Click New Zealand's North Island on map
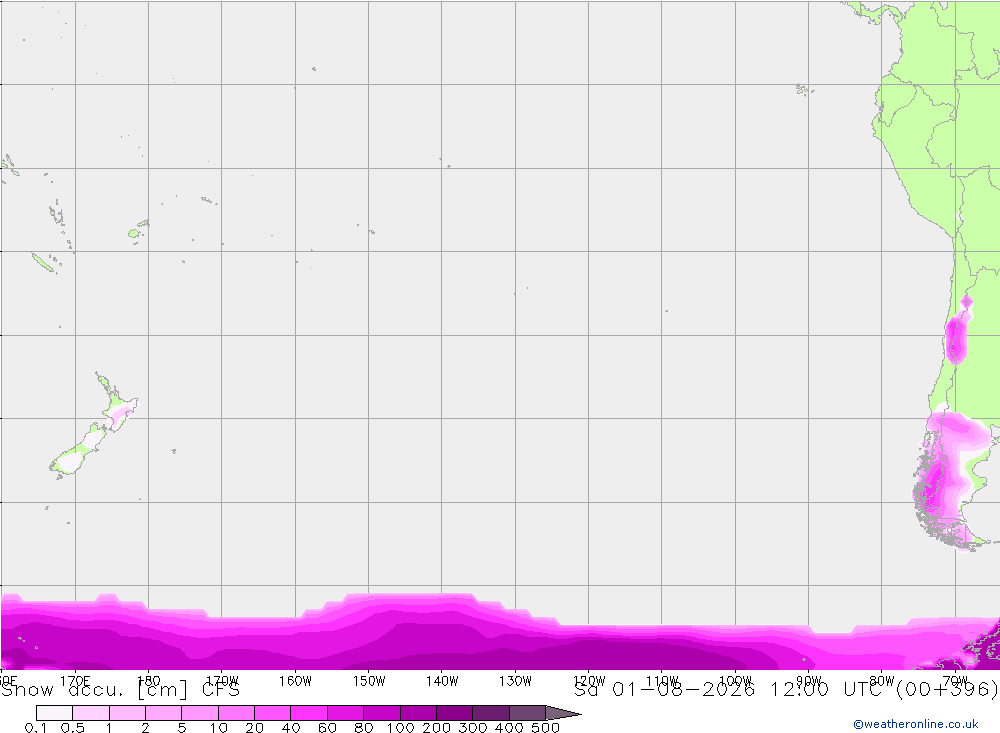Image resolution: width=1000 pixels, height=733 pixels. 119,404
